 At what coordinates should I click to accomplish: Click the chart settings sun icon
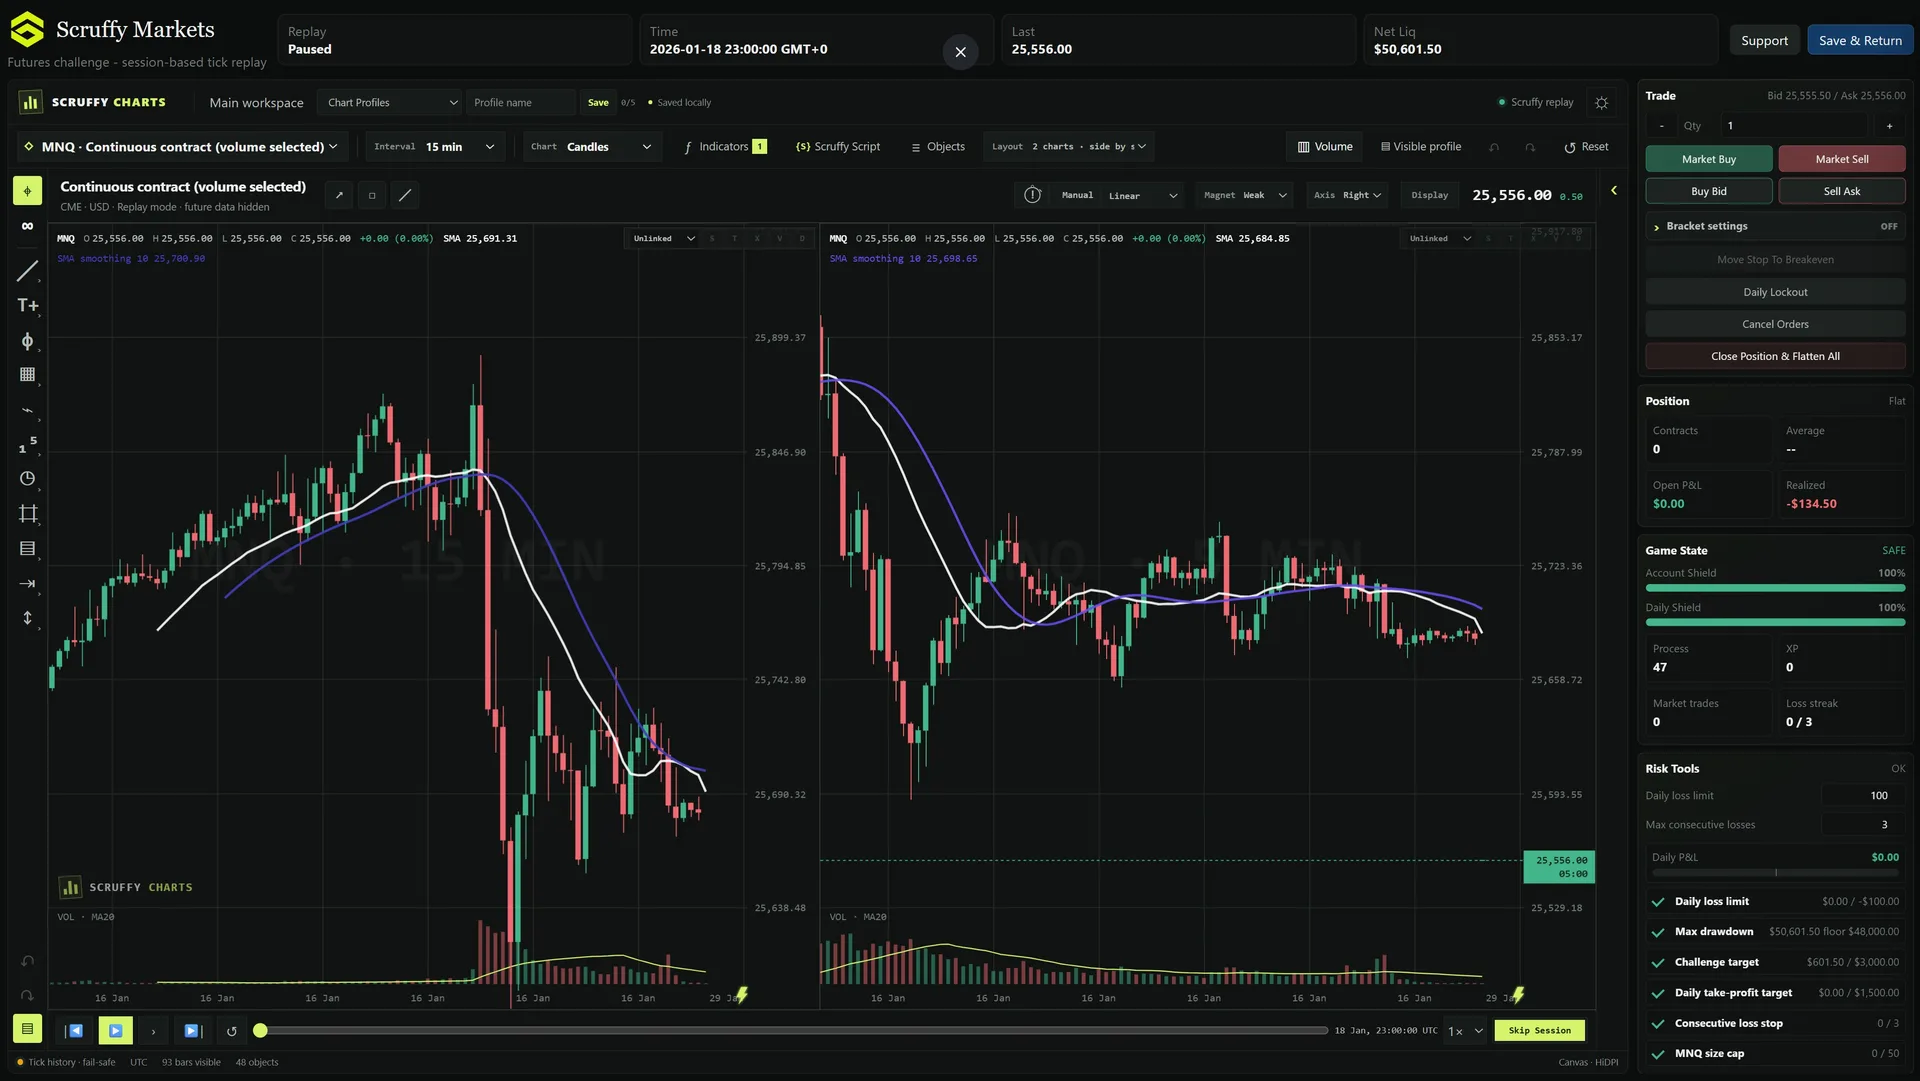tap(1601, 103)
